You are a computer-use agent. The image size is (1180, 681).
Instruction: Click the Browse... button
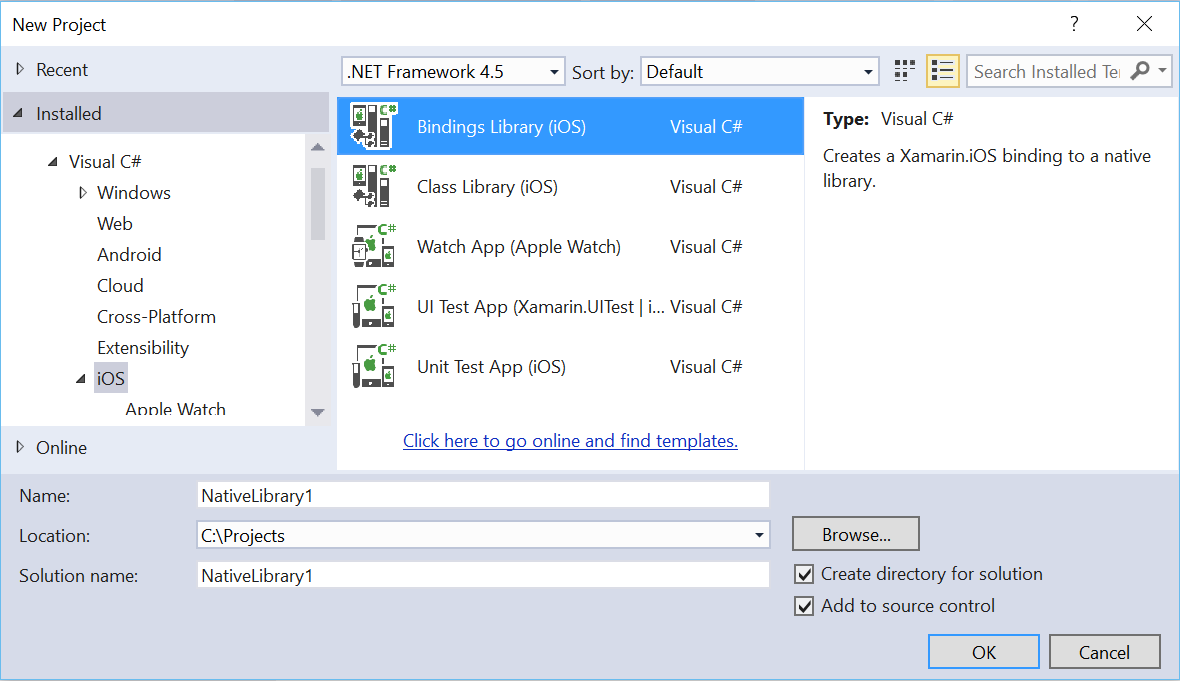click(856, 534)
